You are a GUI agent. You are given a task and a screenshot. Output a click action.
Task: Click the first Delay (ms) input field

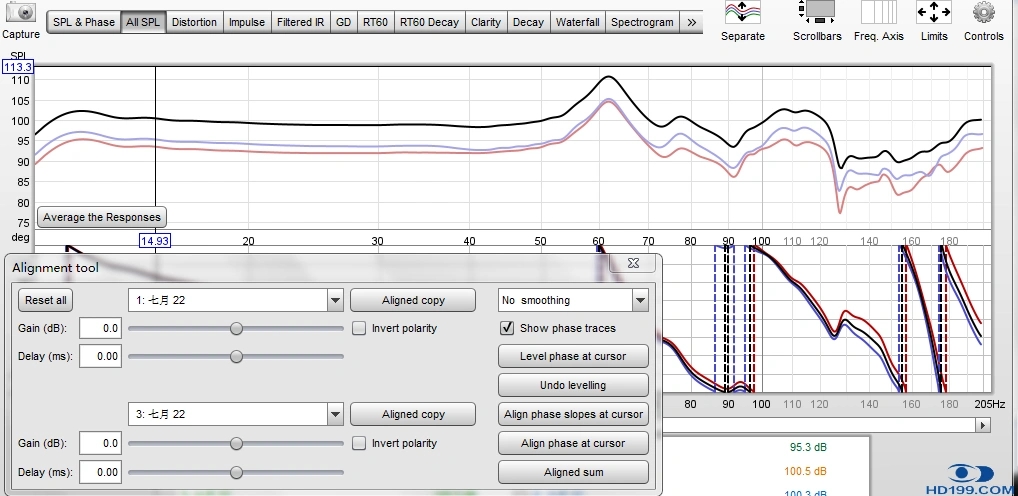[x=100, y=357]
